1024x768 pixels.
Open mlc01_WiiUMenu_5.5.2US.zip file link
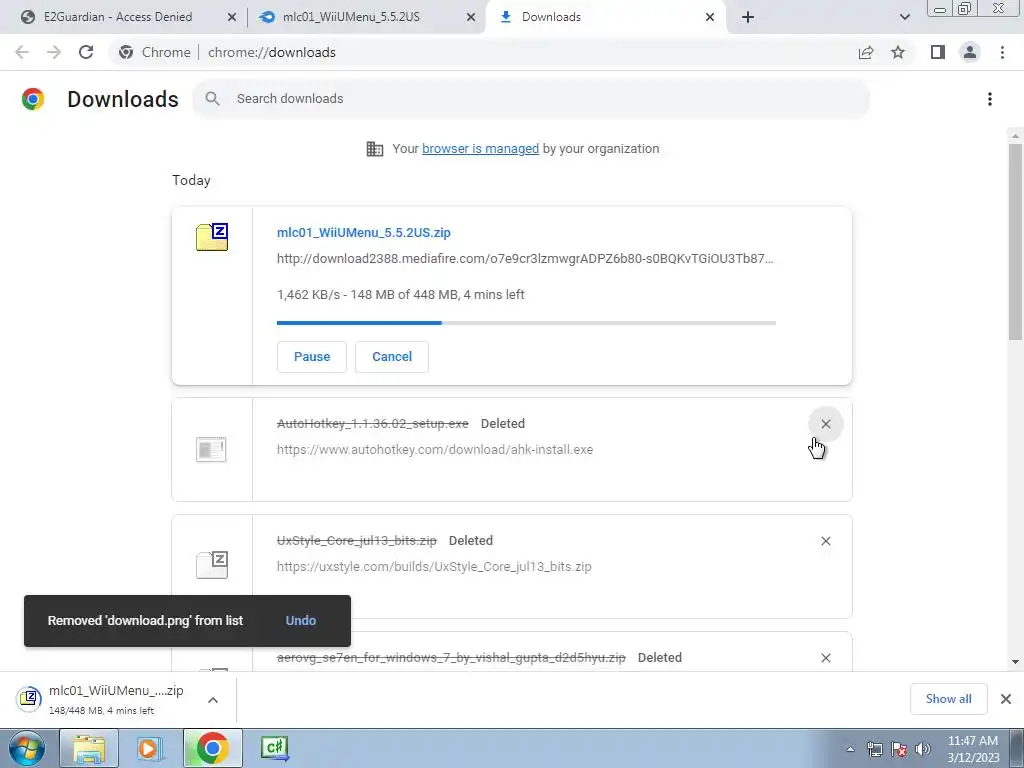pyautogui.click(x=364, y=232)
